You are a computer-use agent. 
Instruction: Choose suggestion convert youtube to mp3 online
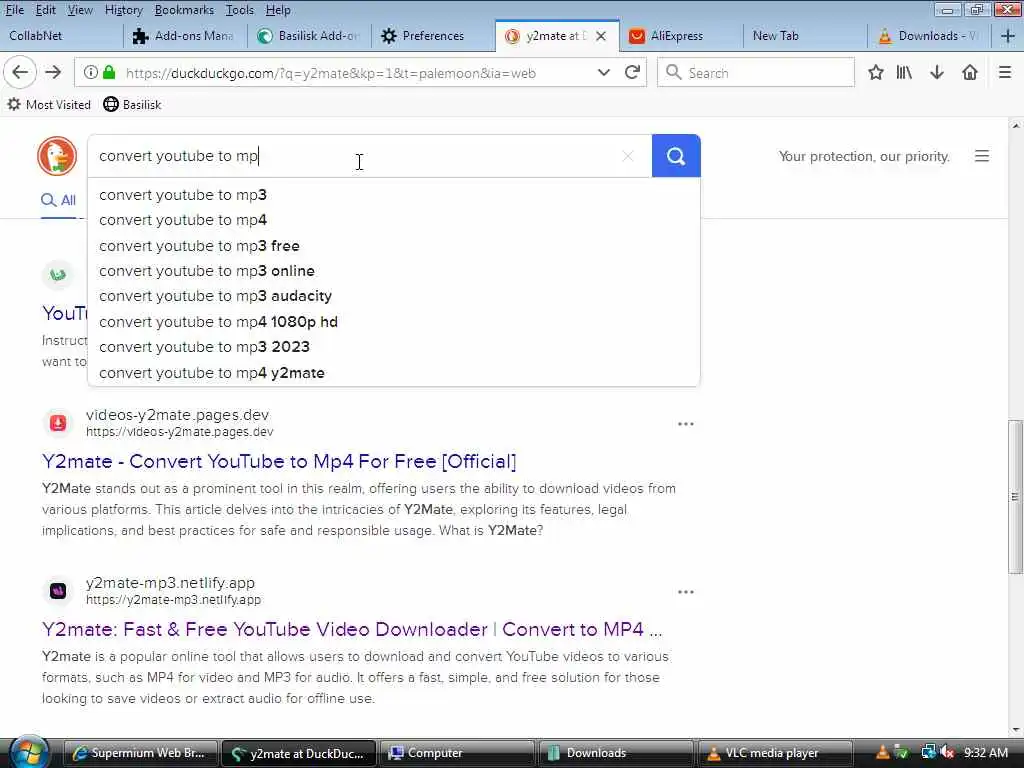(394, 271)
